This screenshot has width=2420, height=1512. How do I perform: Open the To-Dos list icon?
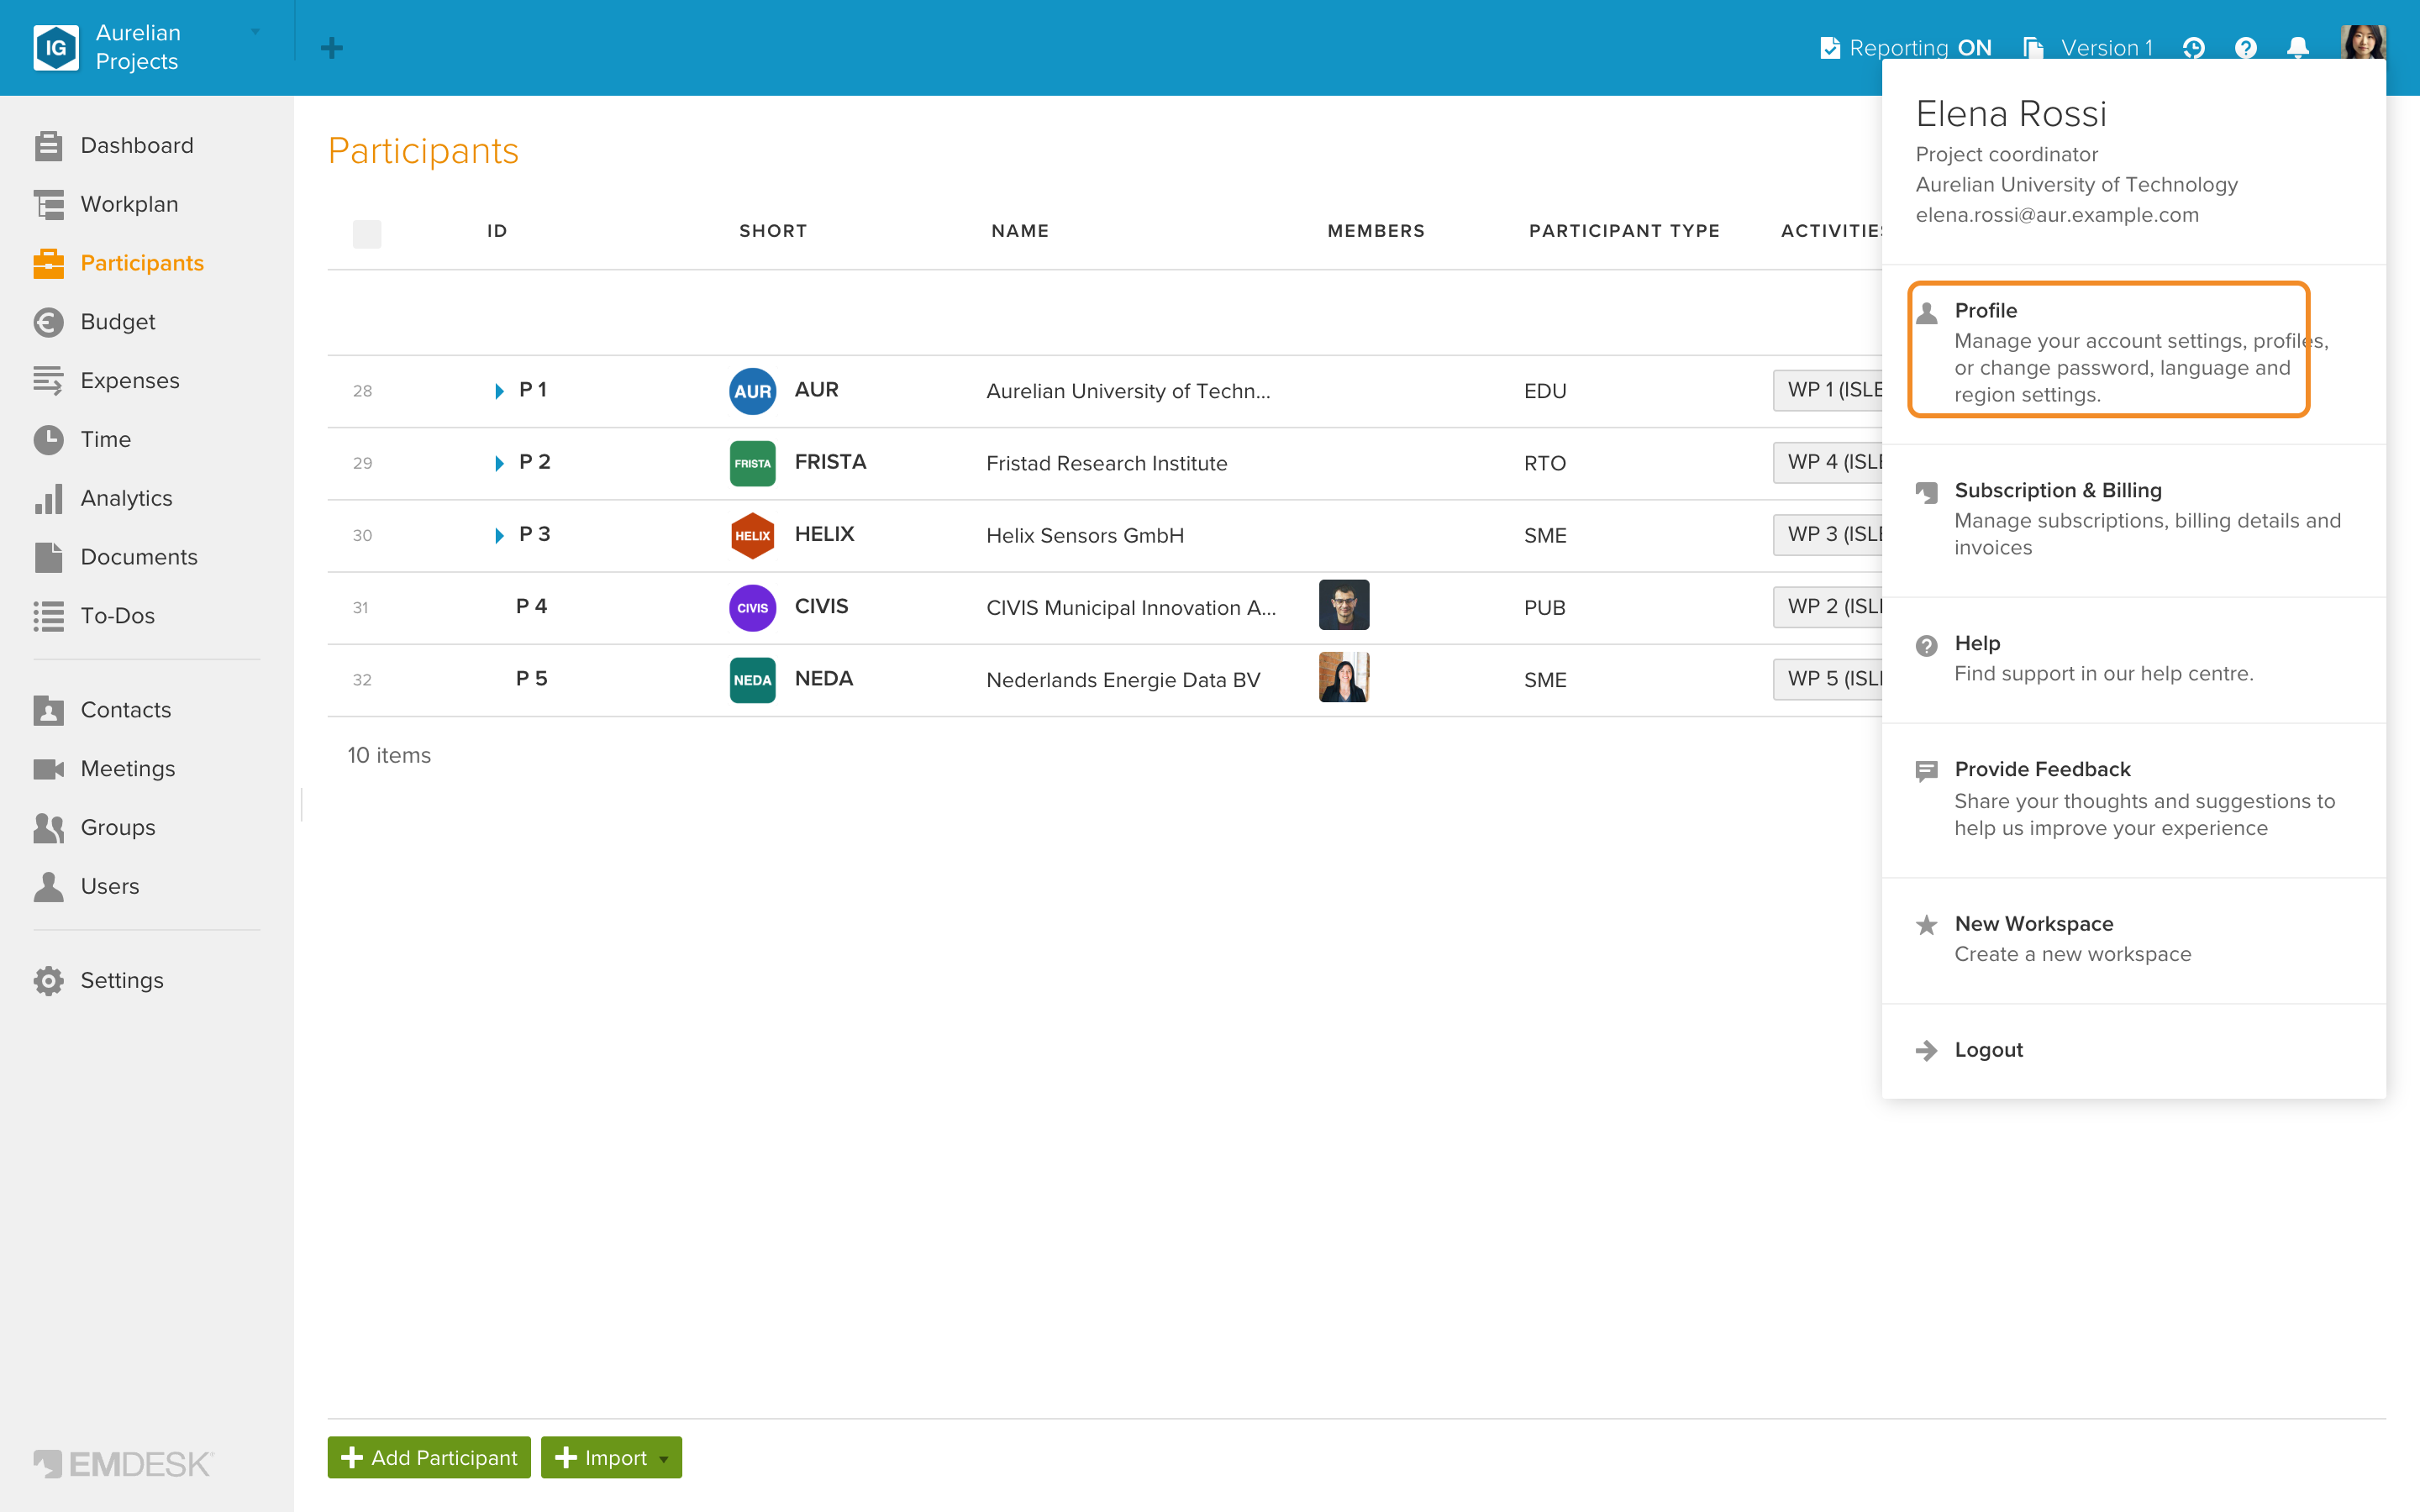click(x=48, y=616)
